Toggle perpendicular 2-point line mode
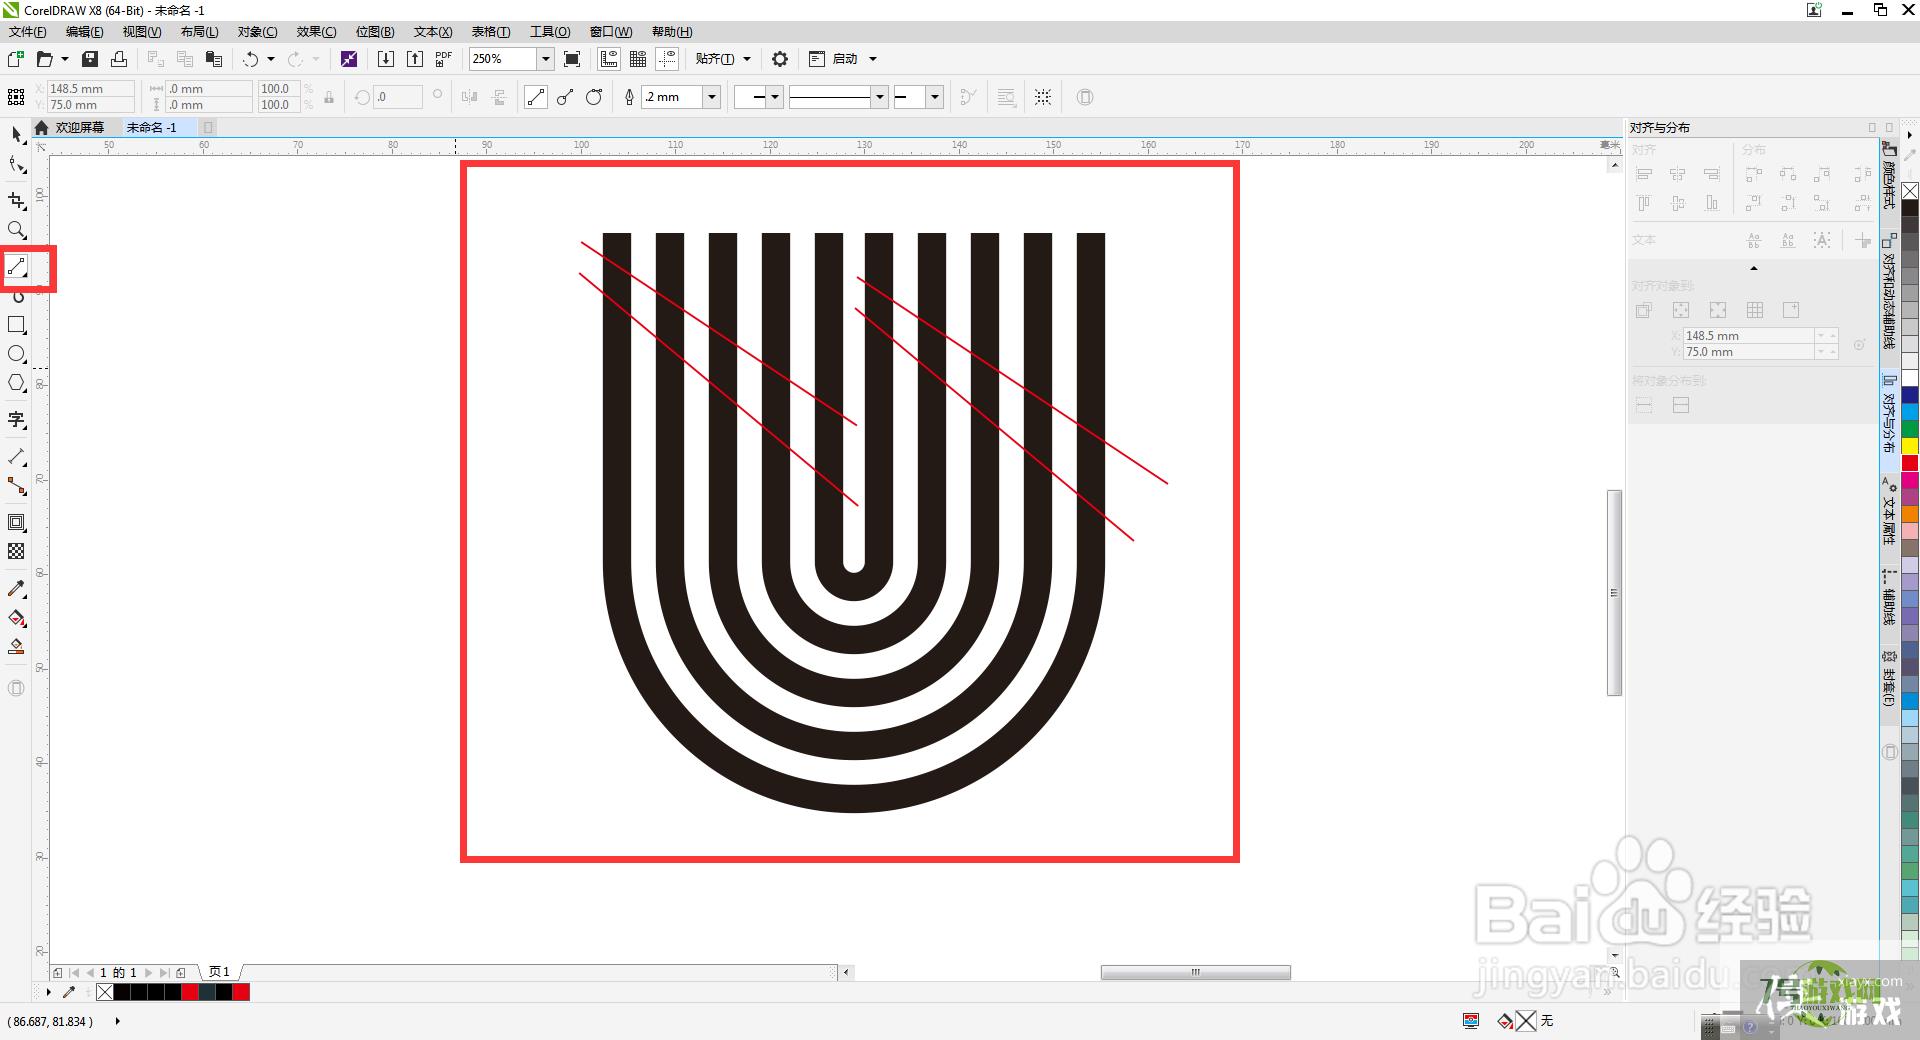 click(x=565, y=97)
